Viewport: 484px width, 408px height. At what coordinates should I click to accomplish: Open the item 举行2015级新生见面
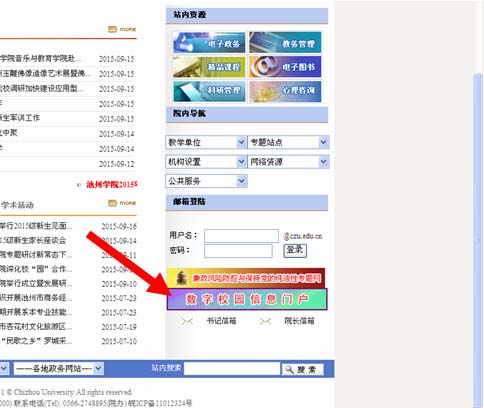point(36,226)
